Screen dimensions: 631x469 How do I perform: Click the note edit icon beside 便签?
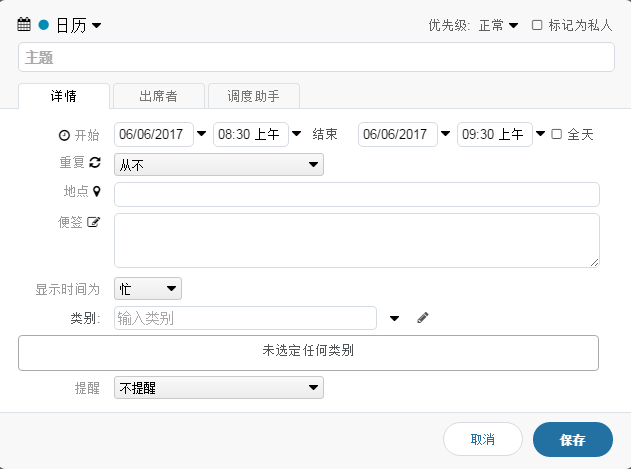coord(95,223)
